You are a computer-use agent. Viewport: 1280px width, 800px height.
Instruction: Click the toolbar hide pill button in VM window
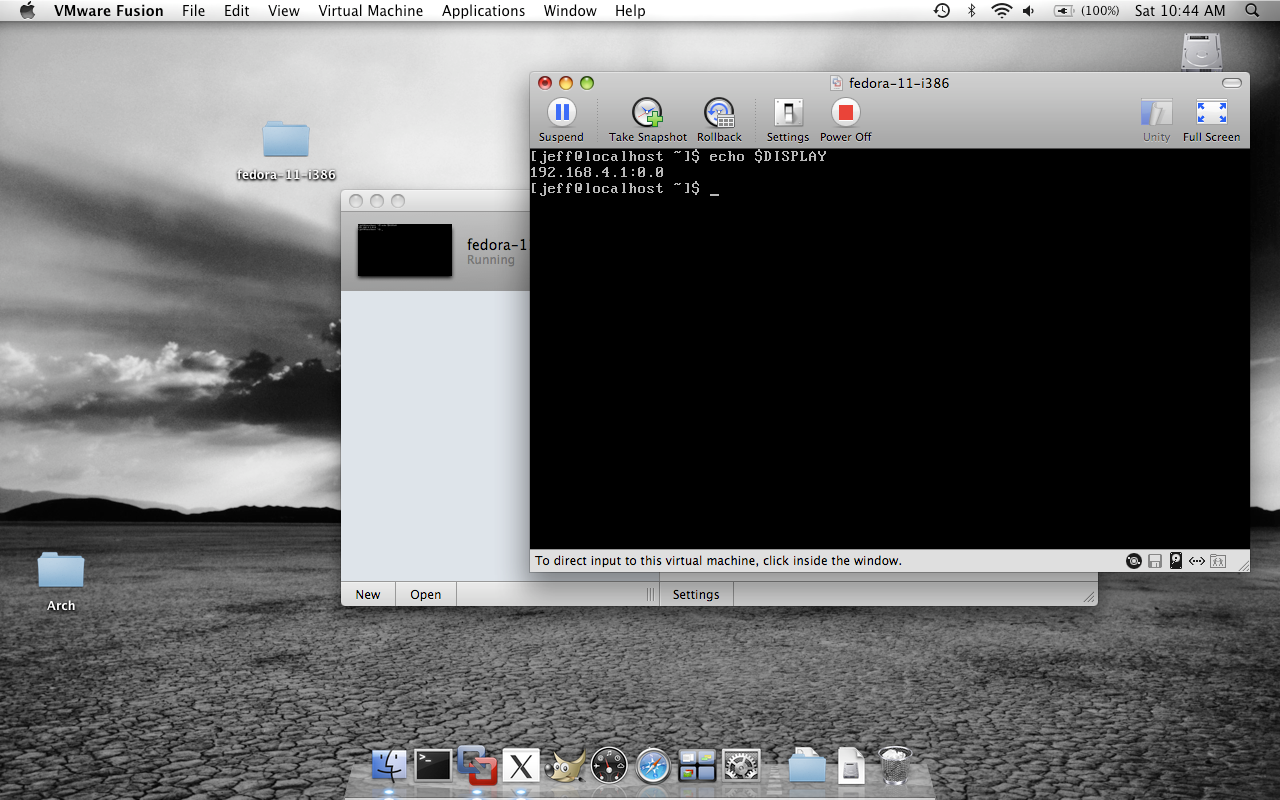pos(1232,83)
